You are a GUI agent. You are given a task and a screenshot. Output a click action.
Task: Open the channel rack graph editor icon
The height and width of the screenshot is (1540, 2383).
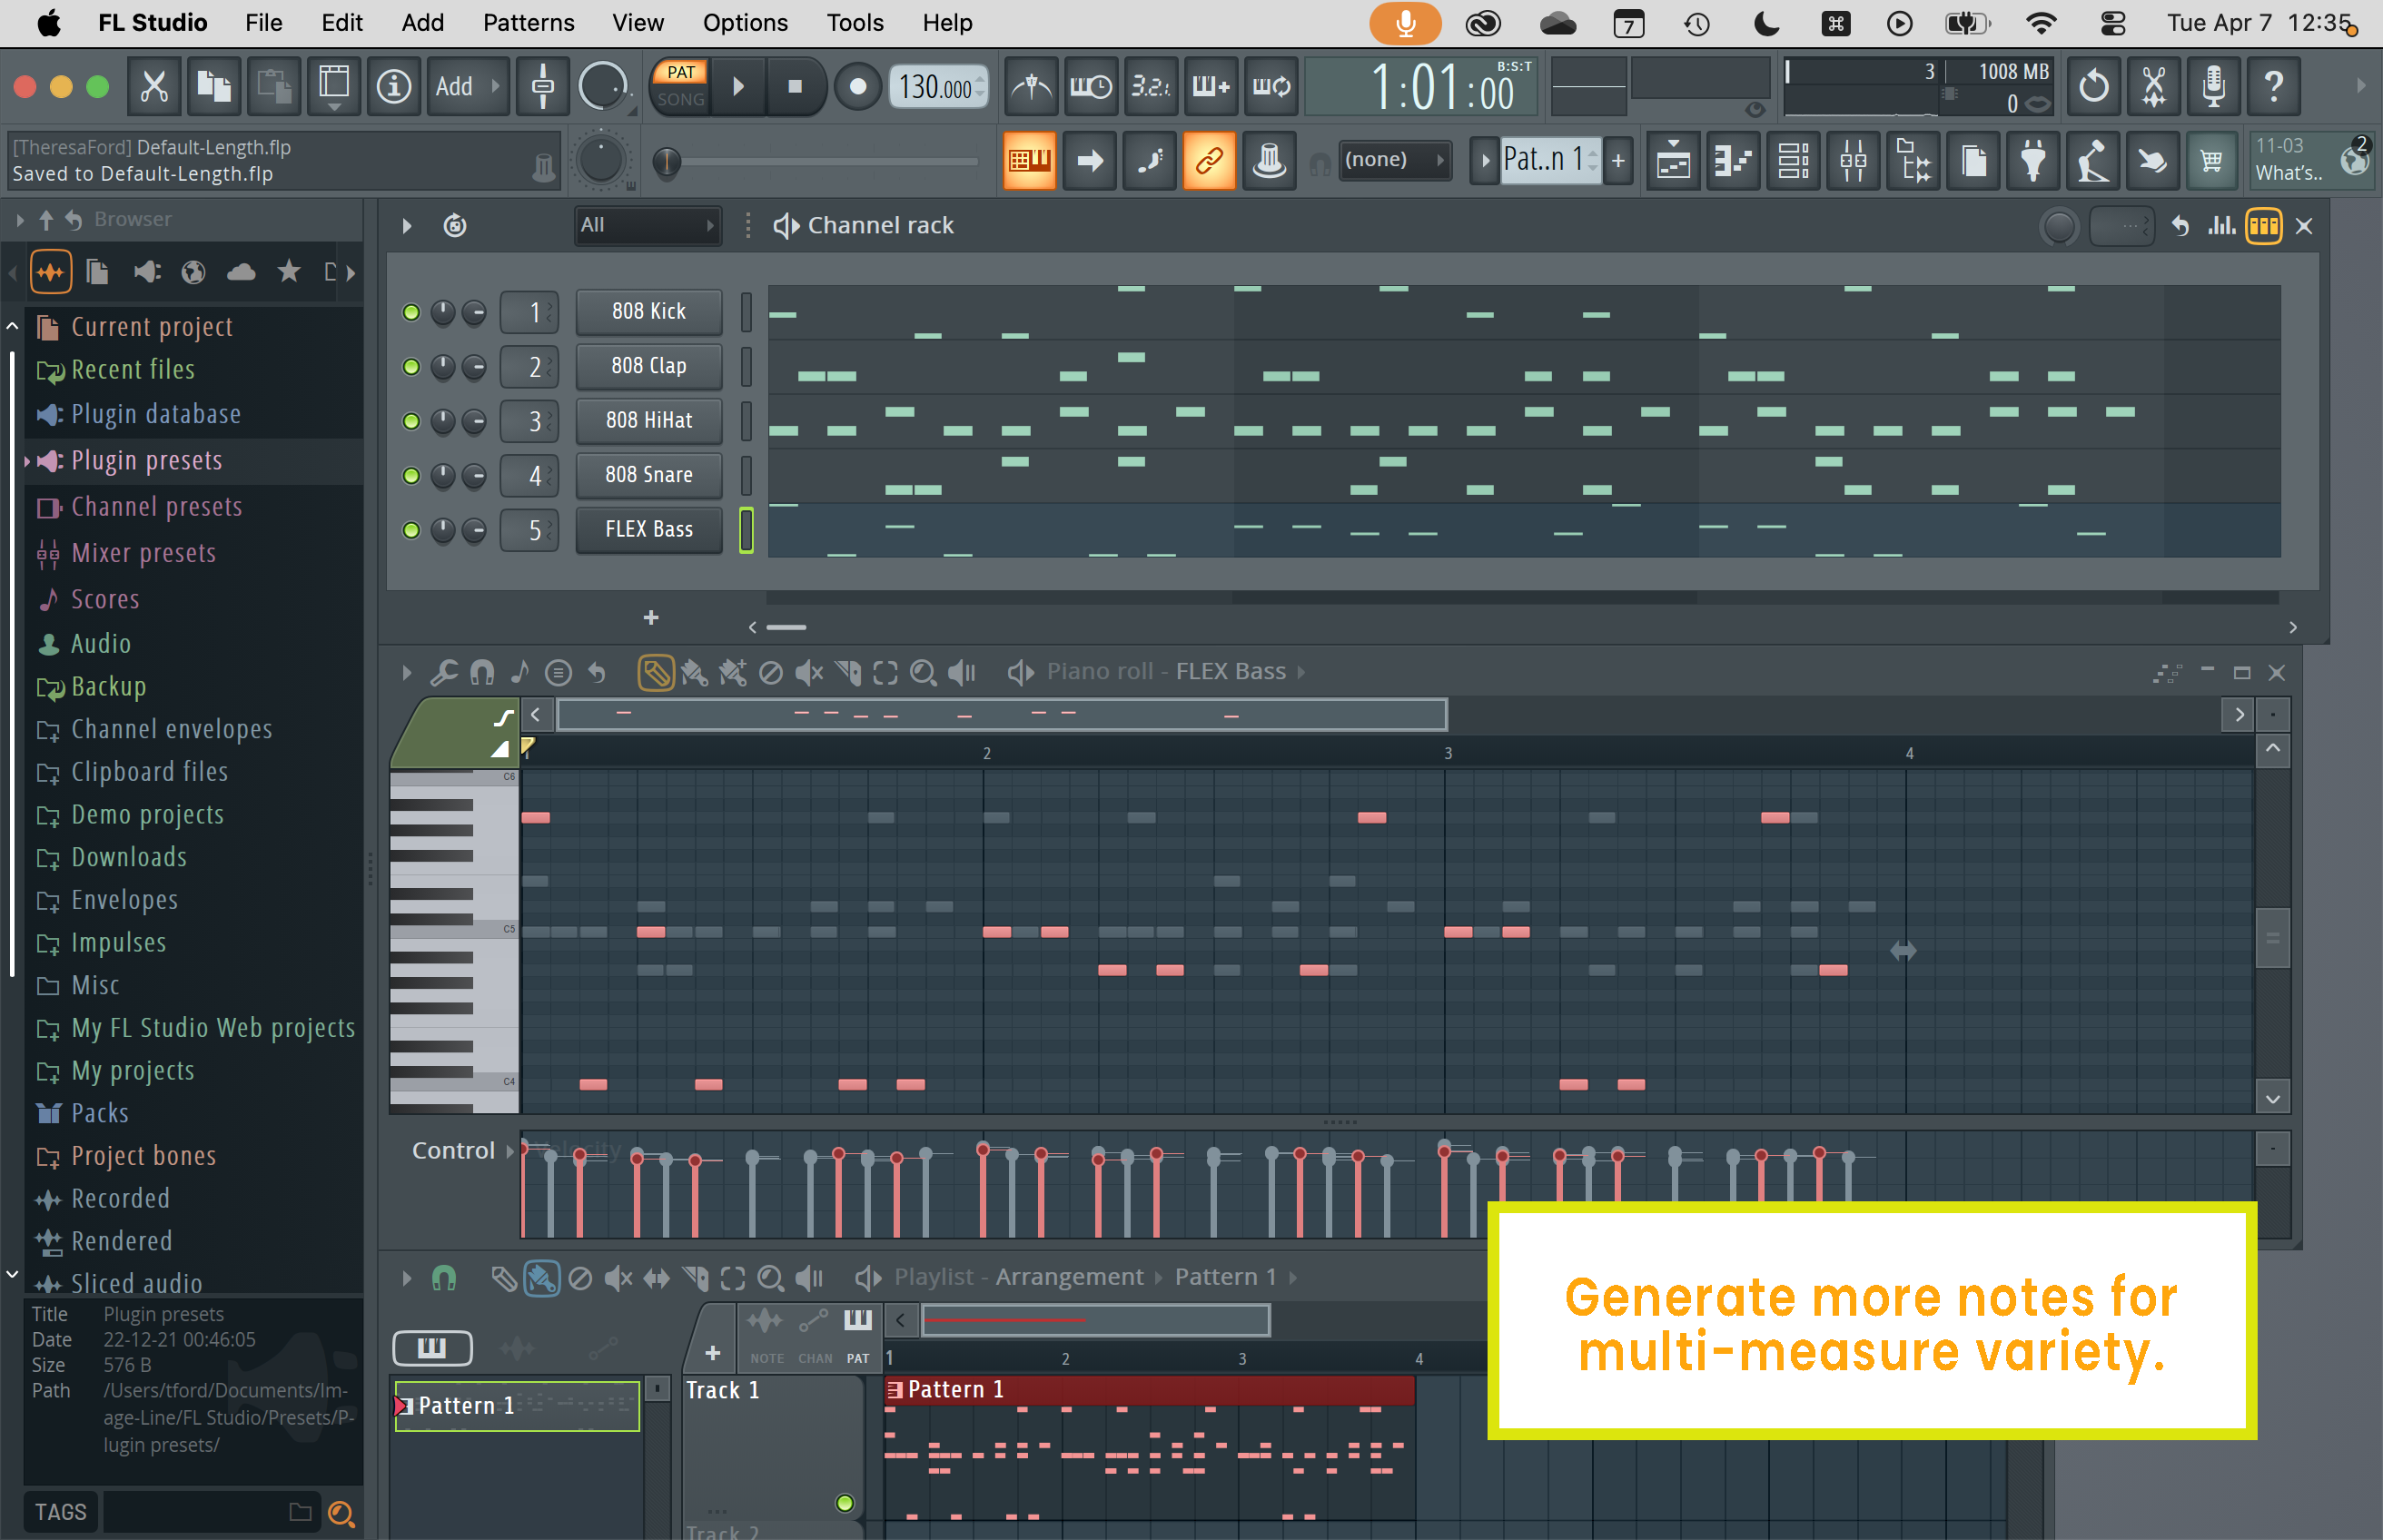point(2222,226)
